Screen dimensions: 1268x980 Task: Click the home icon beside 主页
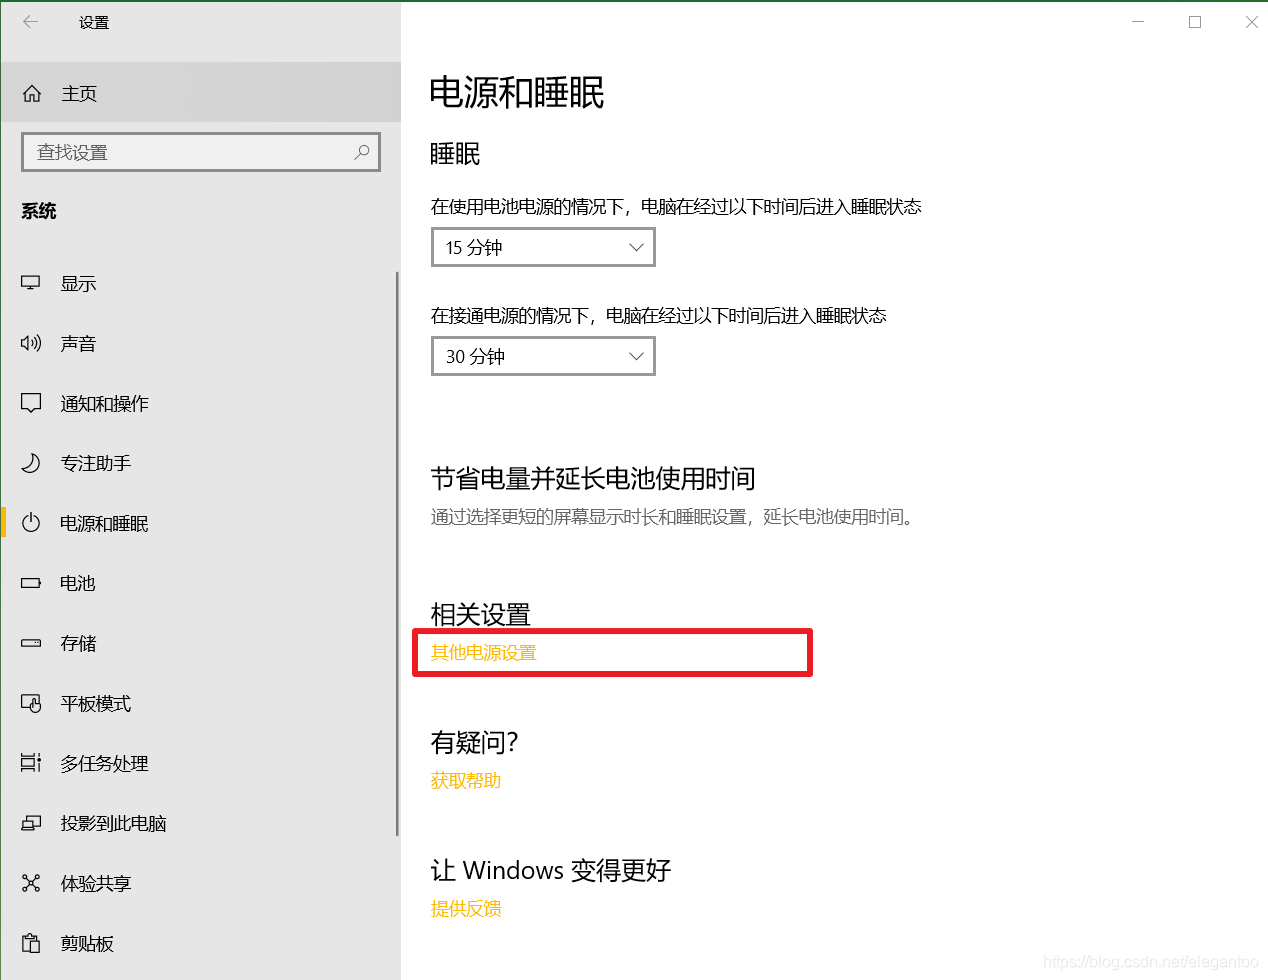32,93
